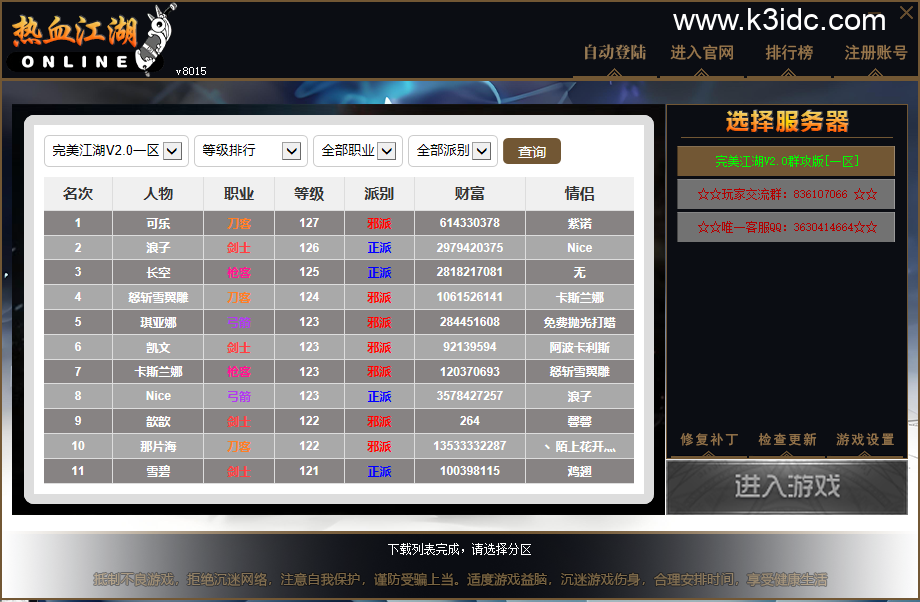Click the 进入游戏 enter game button

tap(786, 487)
